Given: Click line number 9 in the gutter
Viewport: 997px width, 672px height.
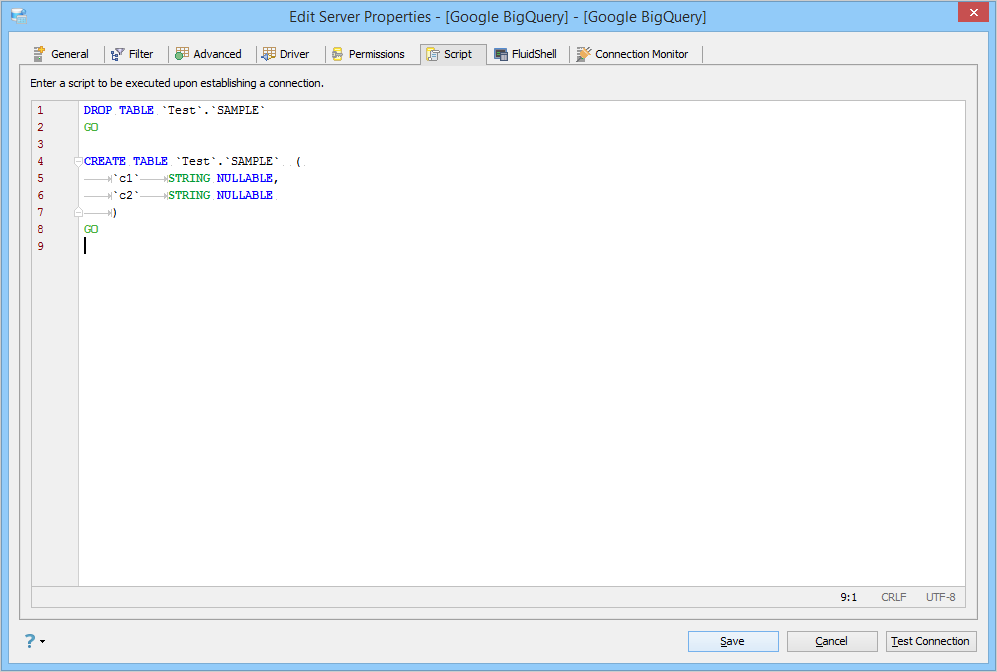Looking at the screenshot, I should (x=40, y=246).
